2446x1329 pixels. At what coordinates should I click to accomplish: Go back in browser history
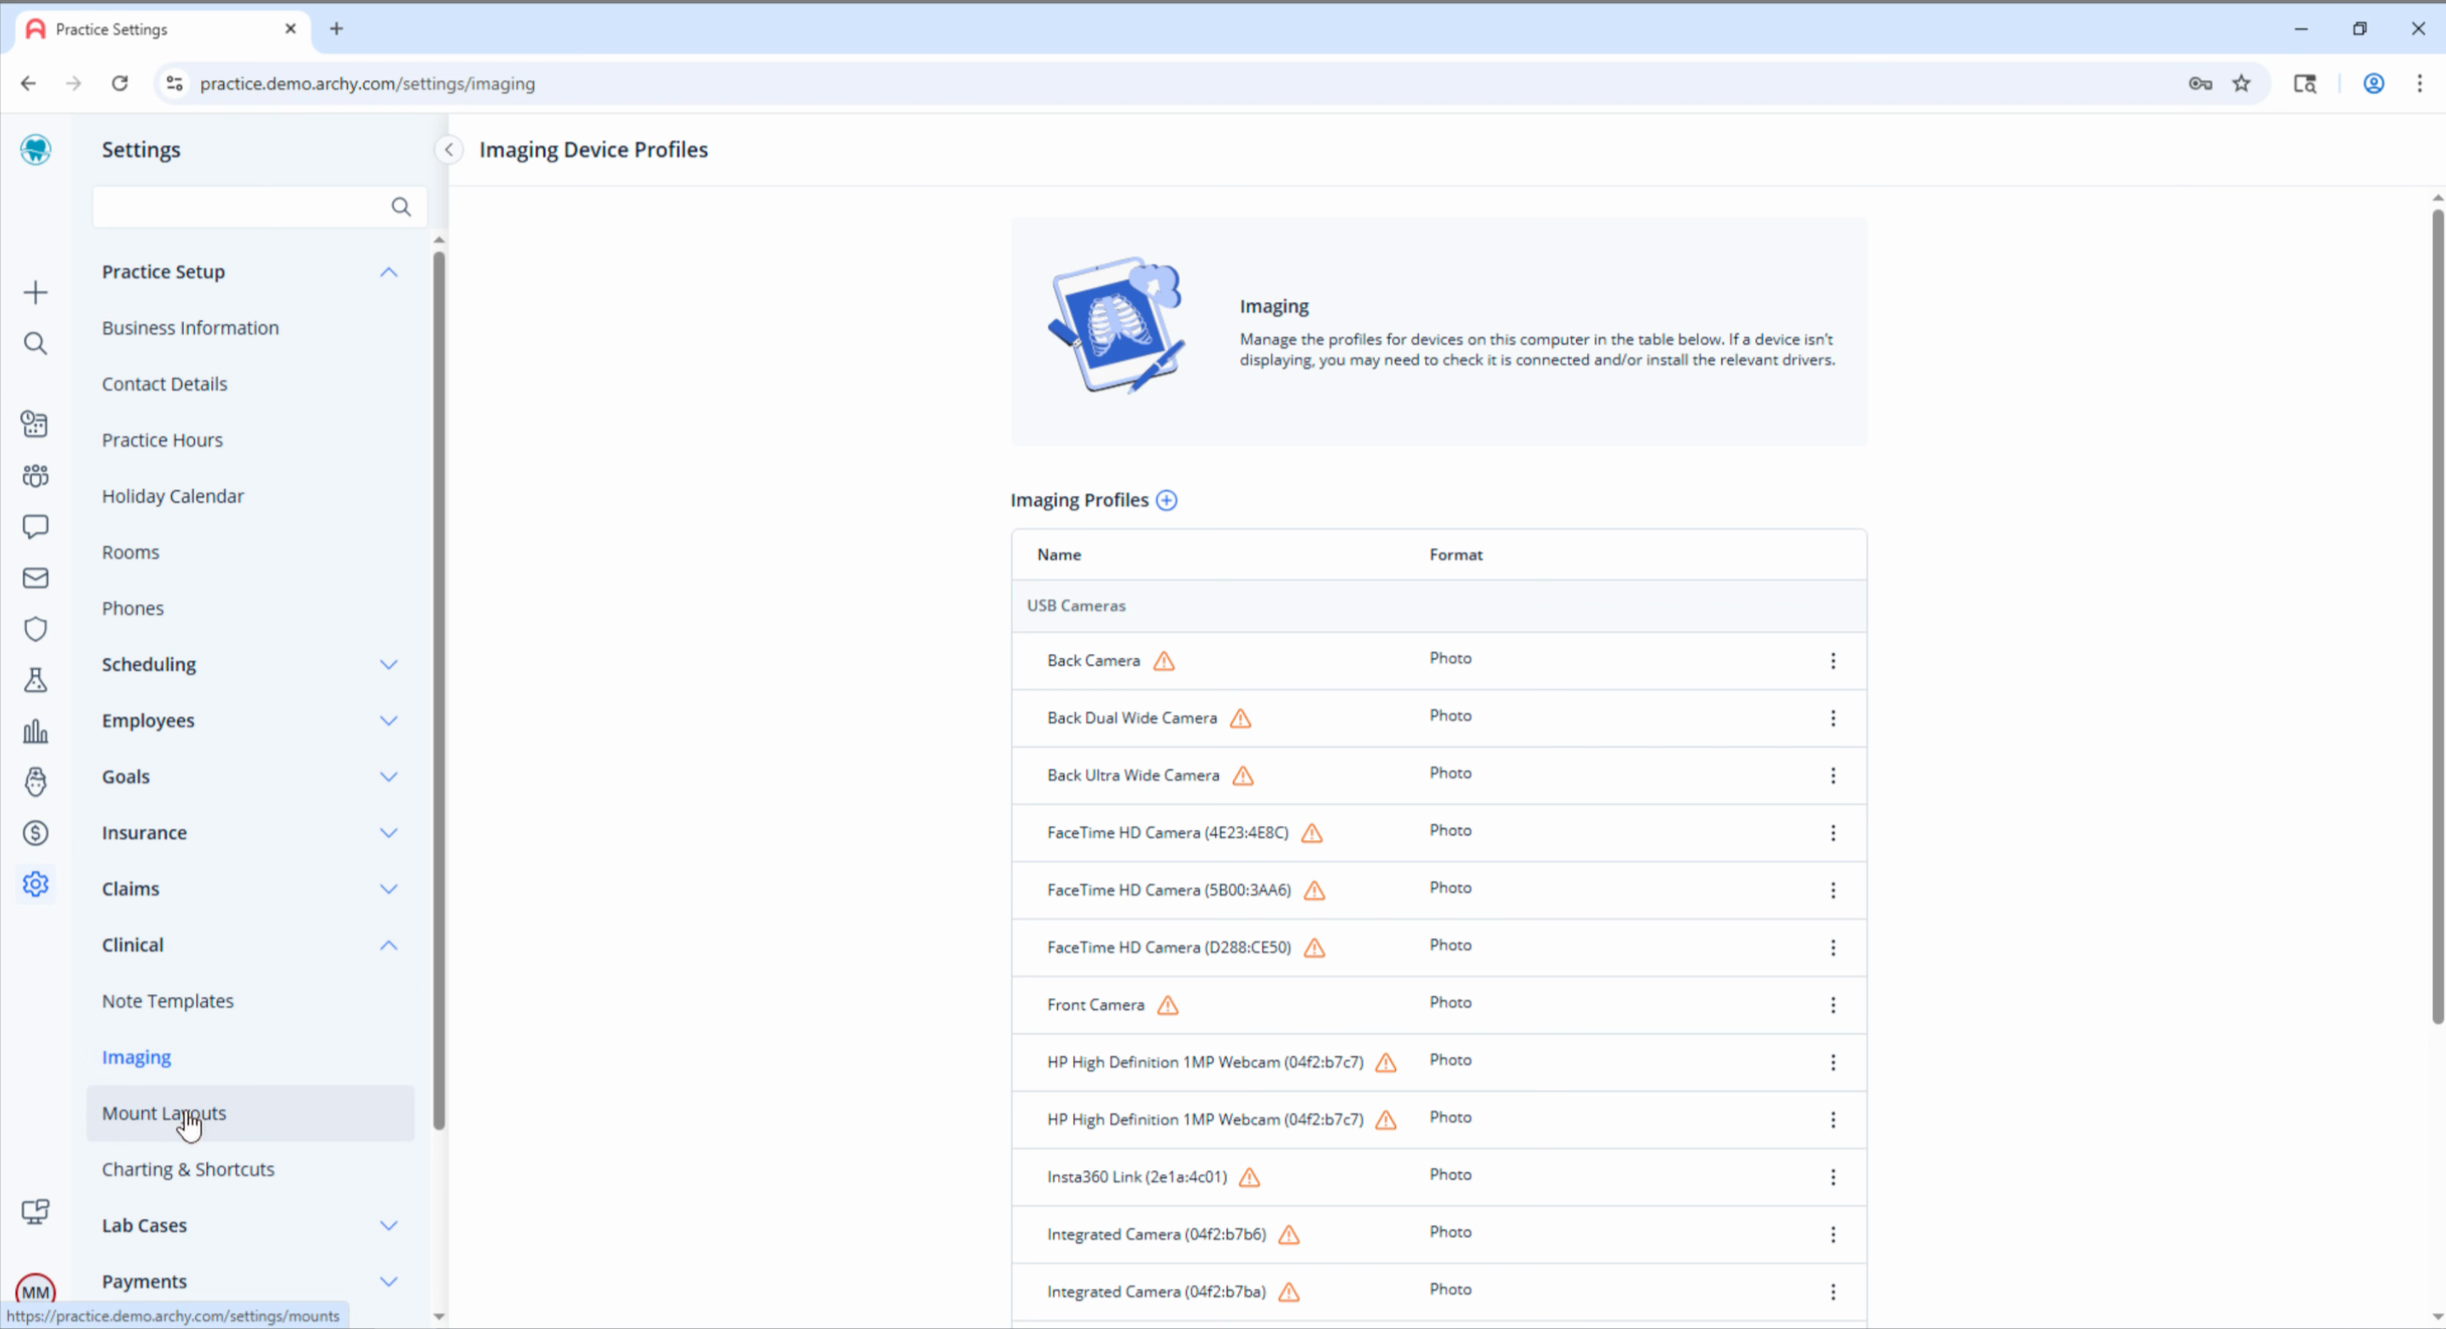(28, 84)
